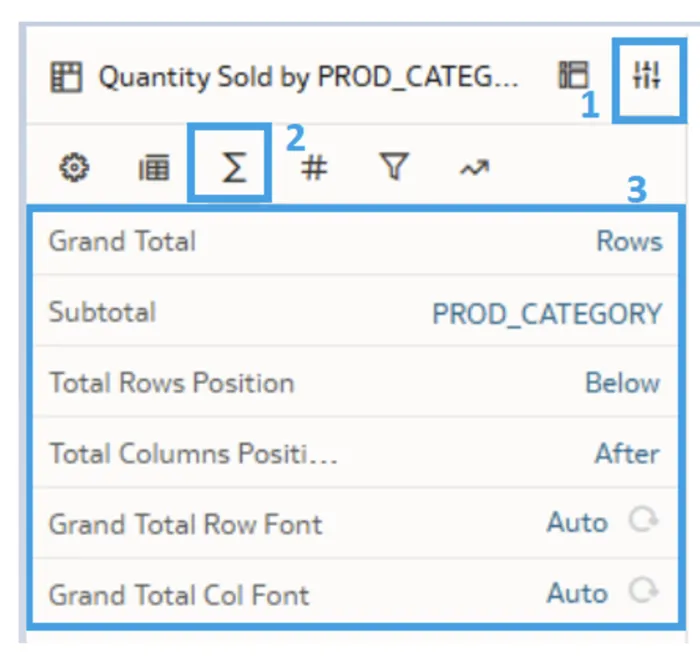
Task: Switch to the Edge Labels table tab
Action: click(153, 168)
